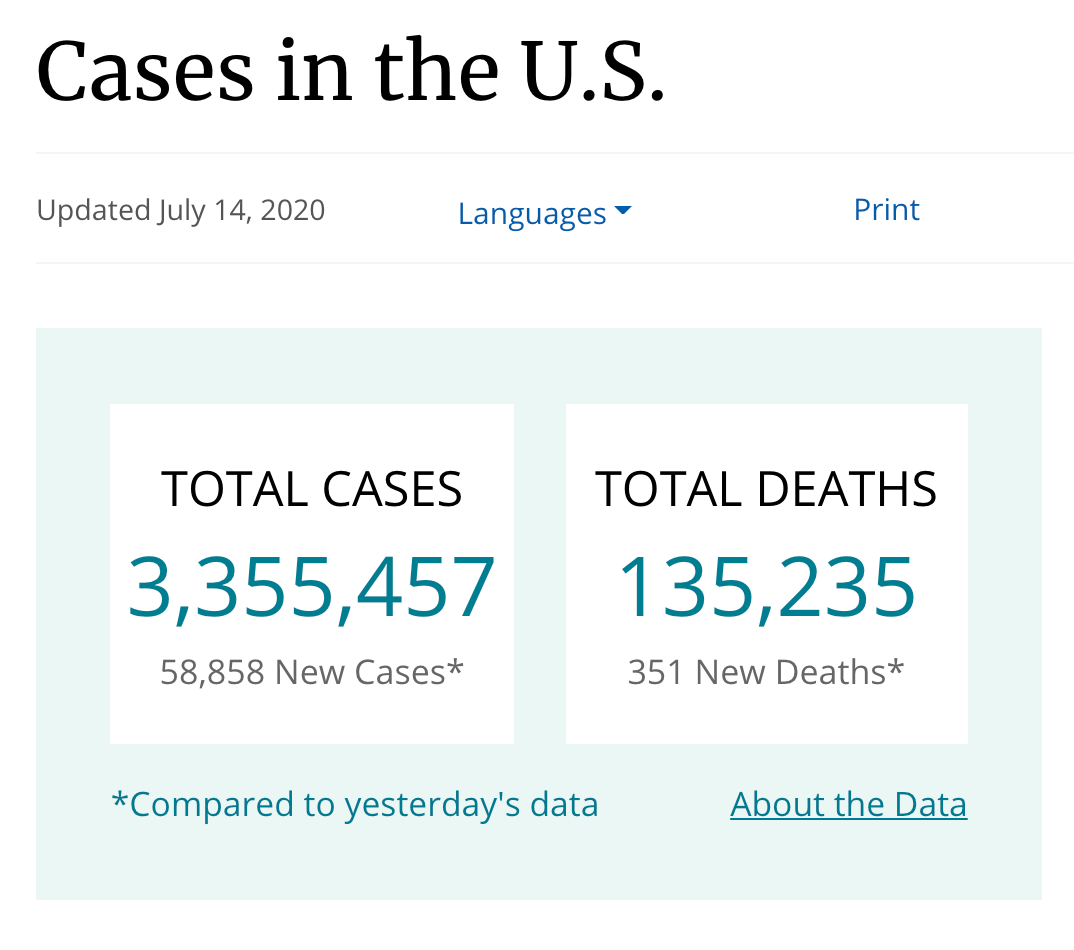This screenshot has width=1074, height=950.
Task: Click the TOTAL DEATHS label
Action: (x=766, y=489)
